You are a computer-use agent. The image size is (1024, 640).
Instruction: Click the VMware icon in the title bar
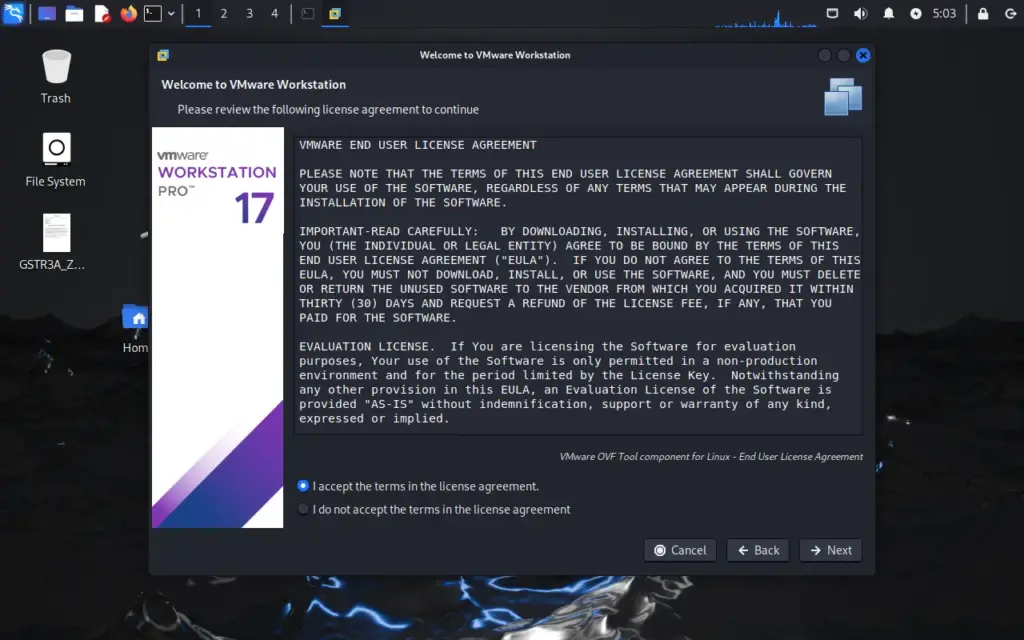click(x=163, y=55)
